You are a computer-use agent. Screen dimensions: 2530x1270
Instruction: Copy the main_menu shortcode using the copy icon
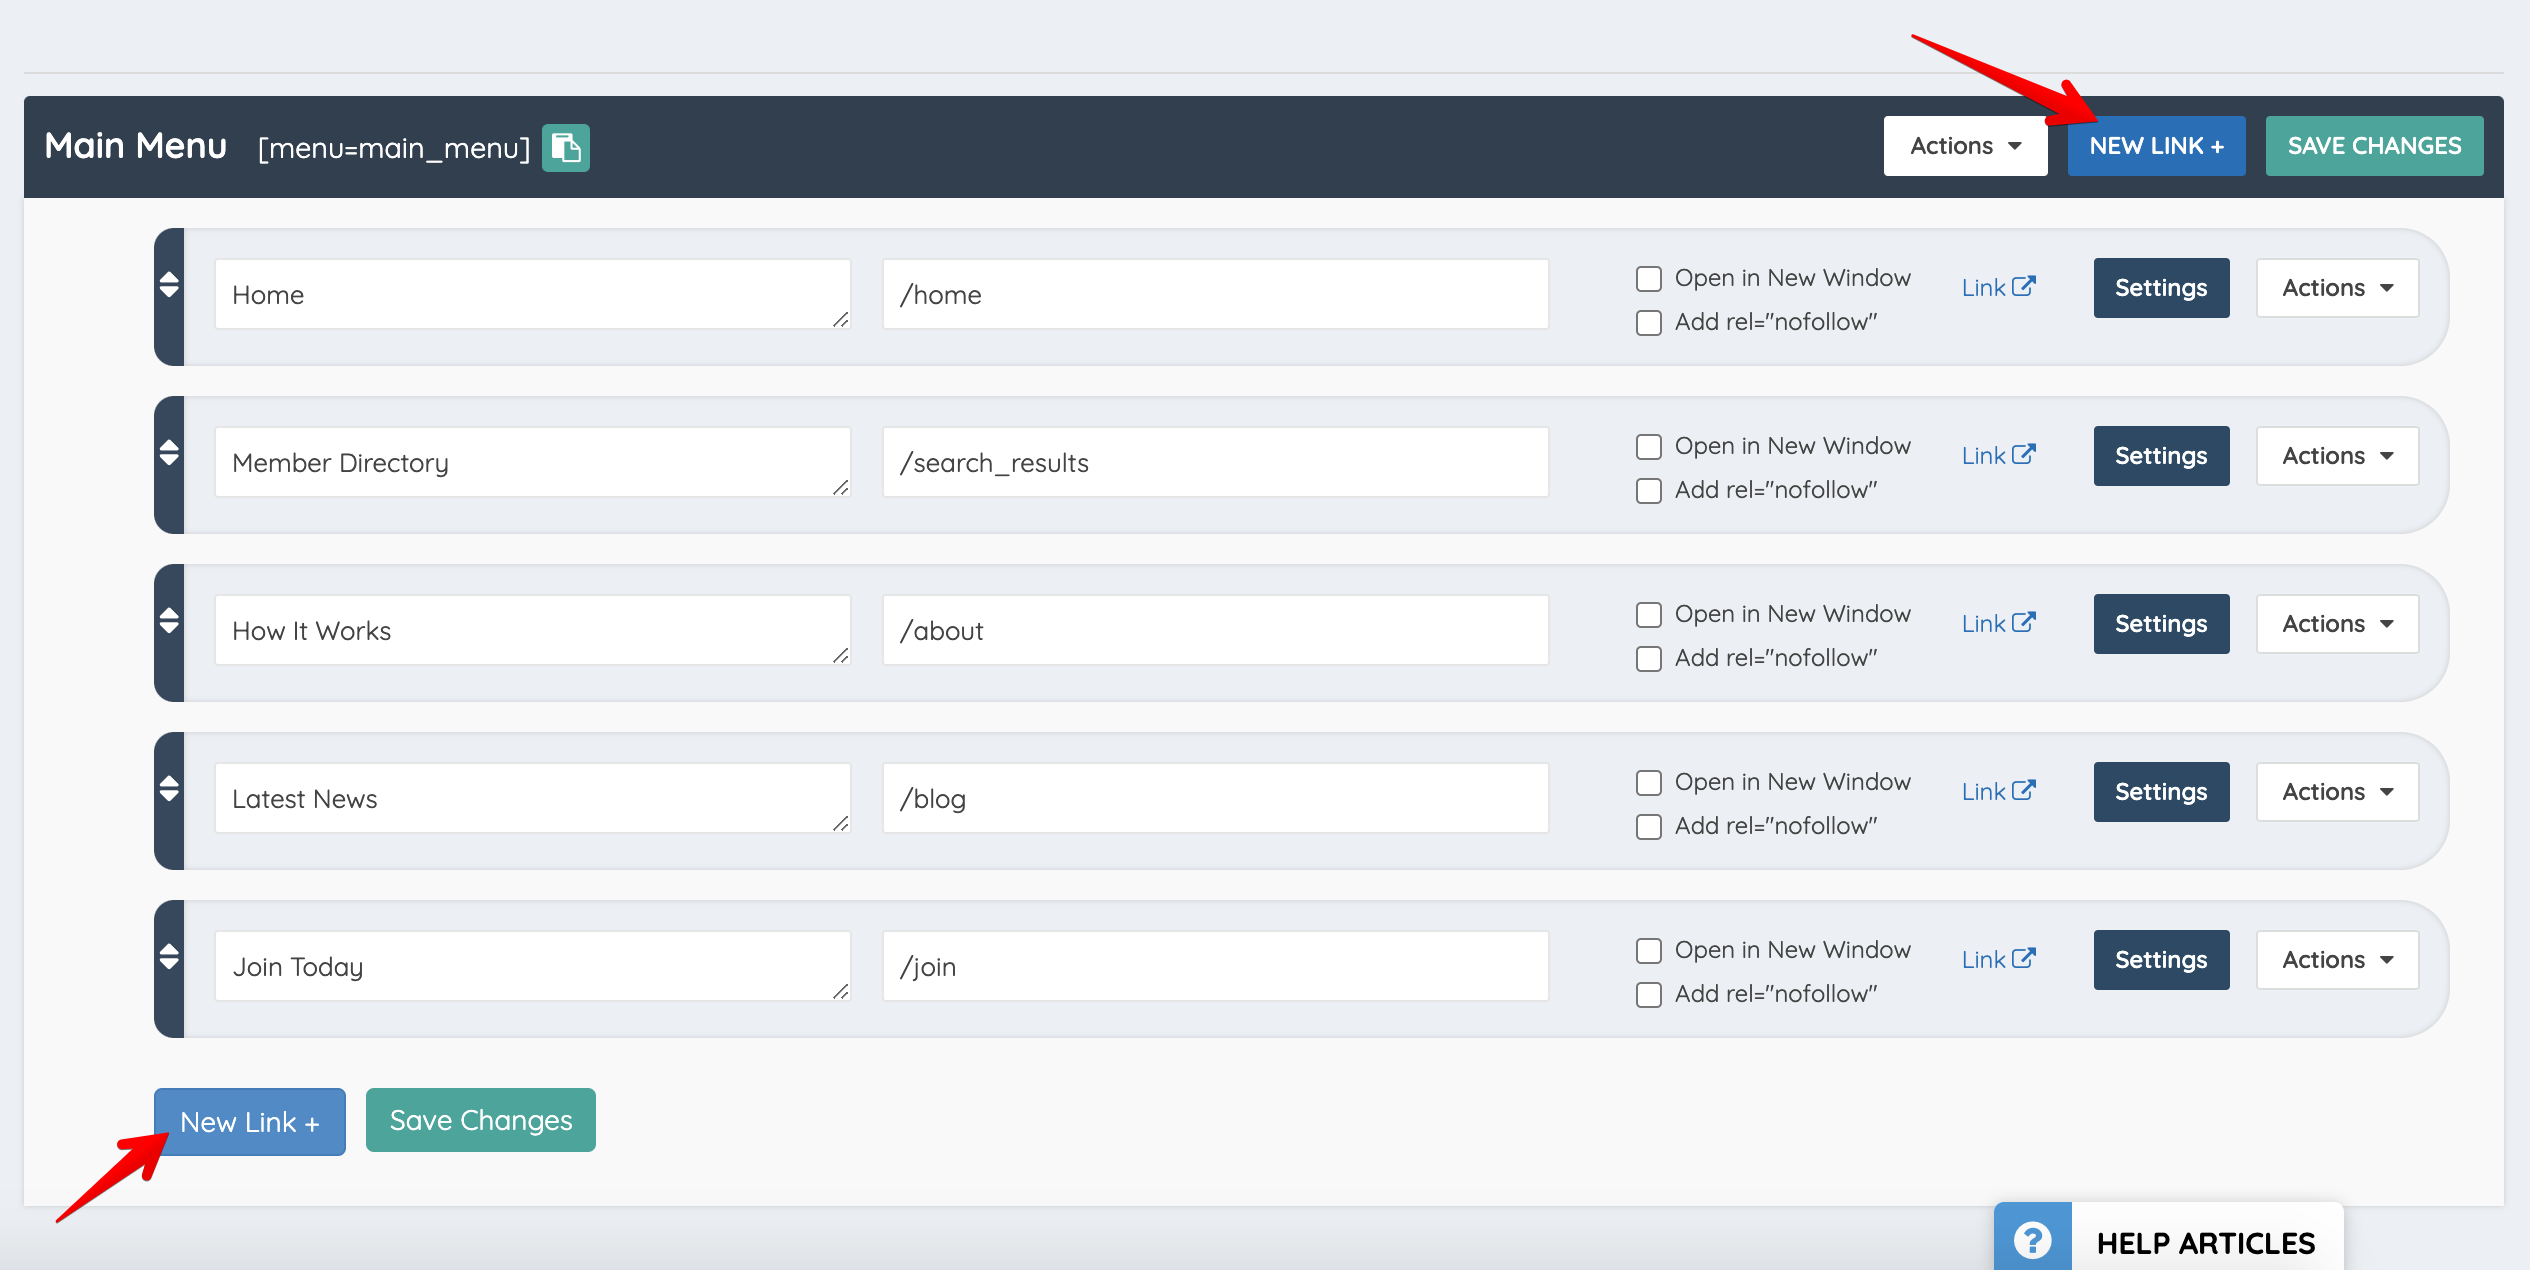tap(565, 146)
